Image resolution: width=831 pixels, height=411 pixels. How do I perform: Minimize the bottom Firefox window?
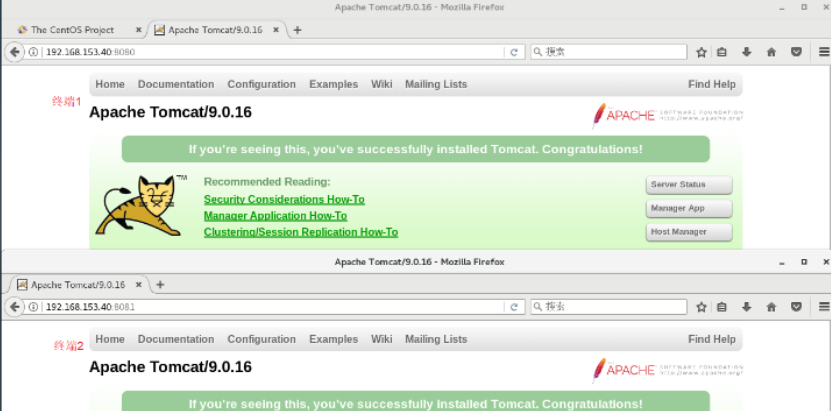782,262
